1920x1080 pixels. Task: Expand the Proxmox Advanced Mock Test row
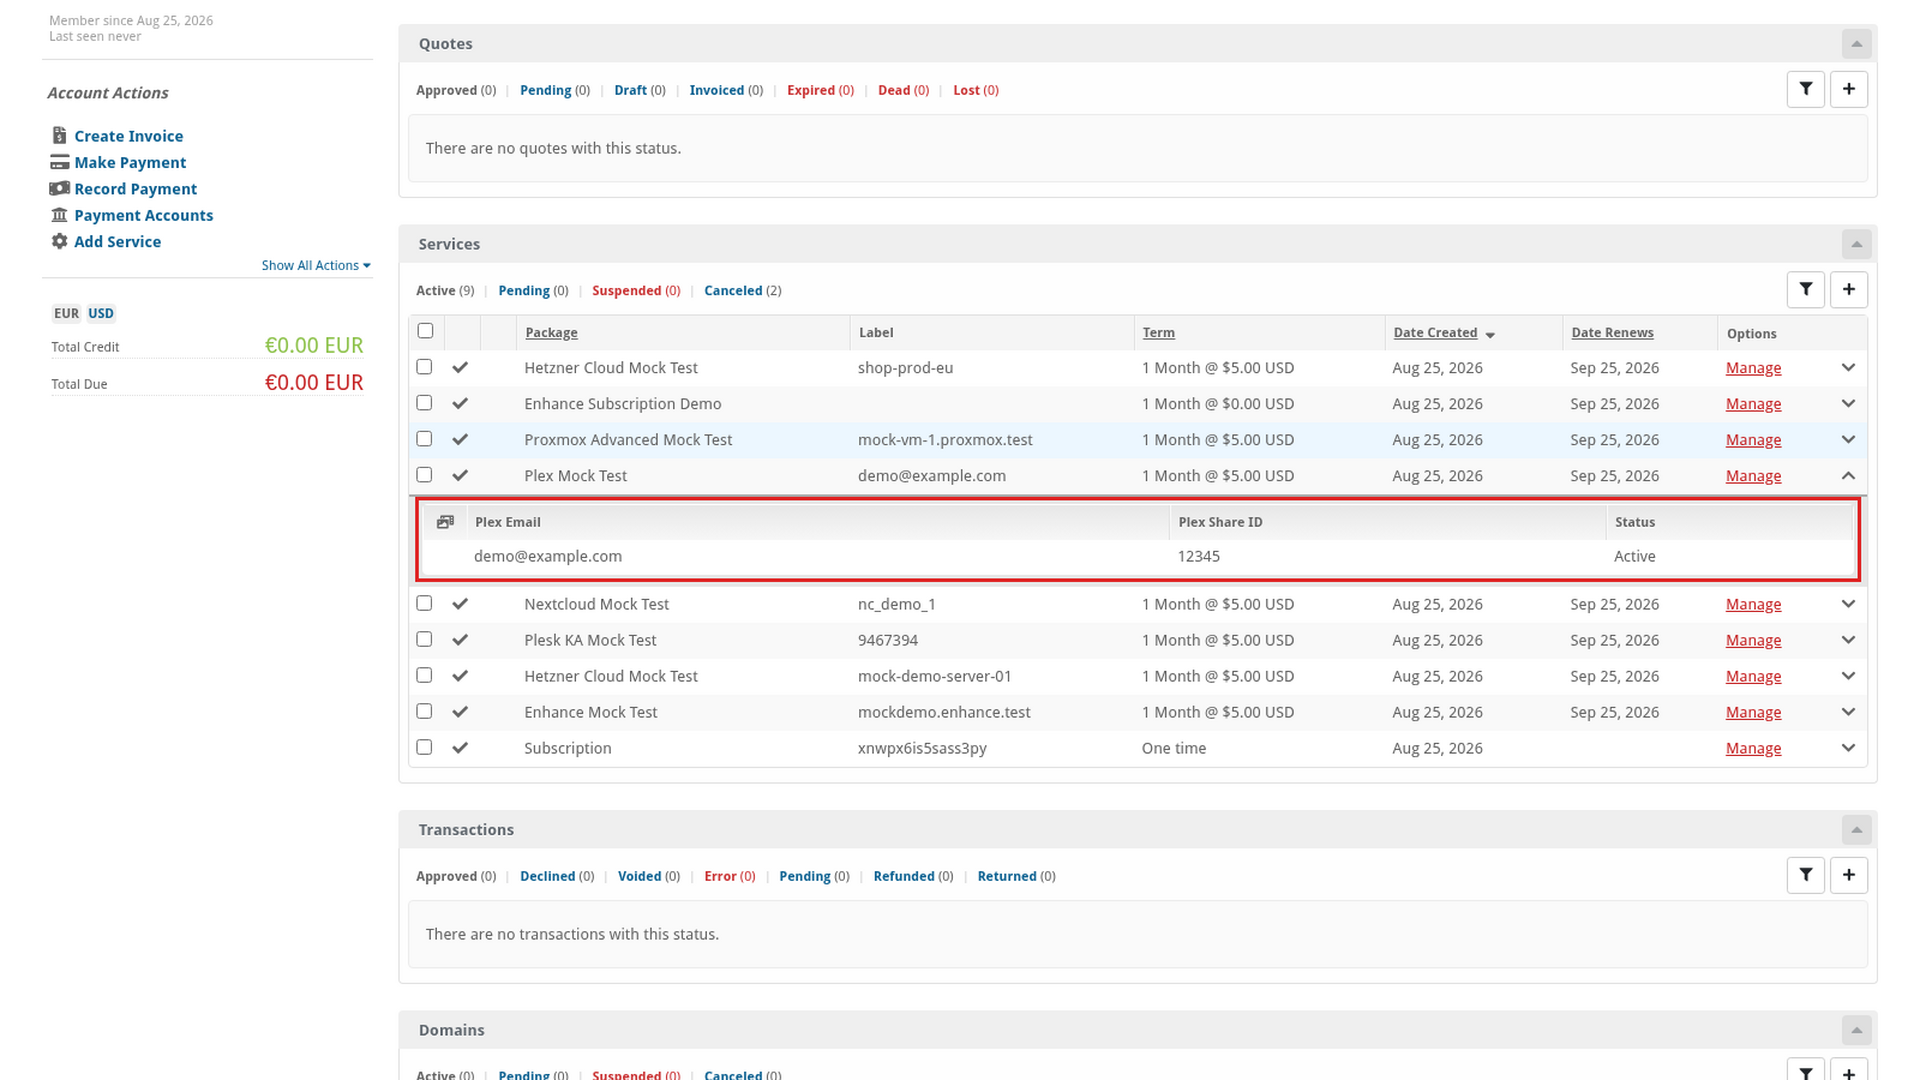click(x=1848, y=440)
